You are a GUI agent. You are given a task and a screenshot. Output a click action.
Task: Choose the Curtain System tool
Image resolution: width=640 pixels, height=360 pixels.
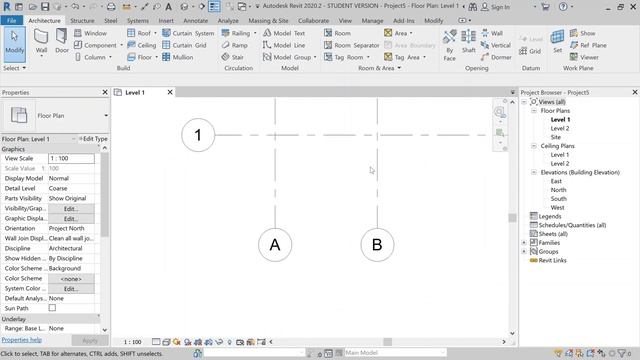(x=188, y=33)
